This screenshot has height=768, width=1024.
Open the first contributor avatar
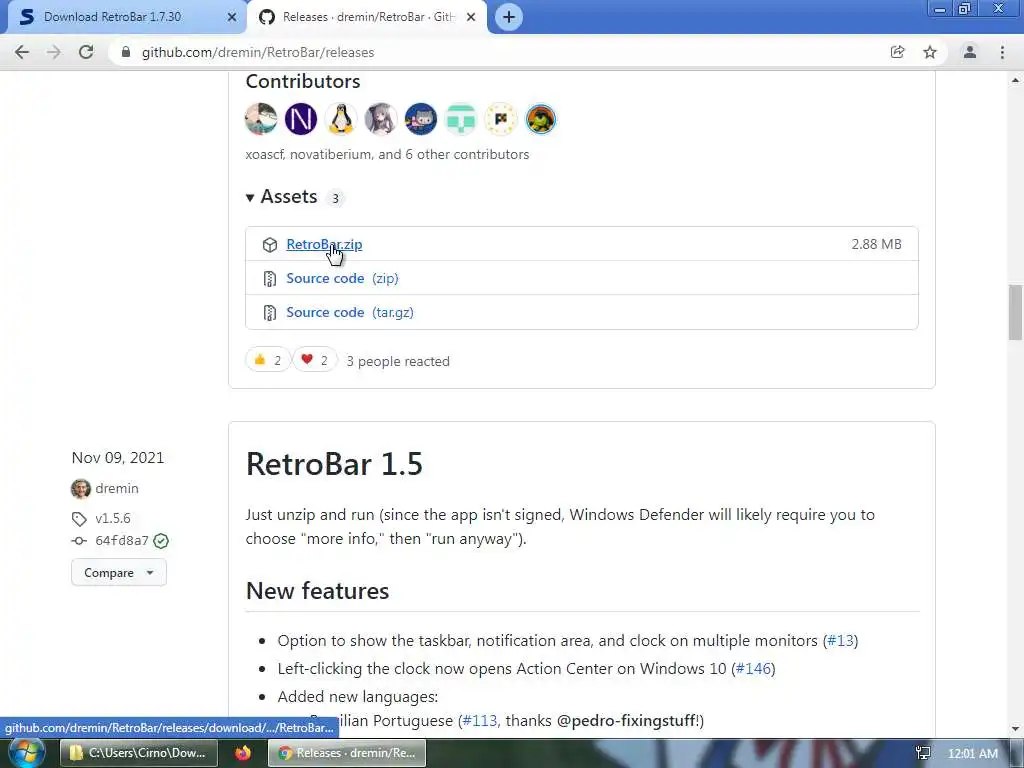261,120
